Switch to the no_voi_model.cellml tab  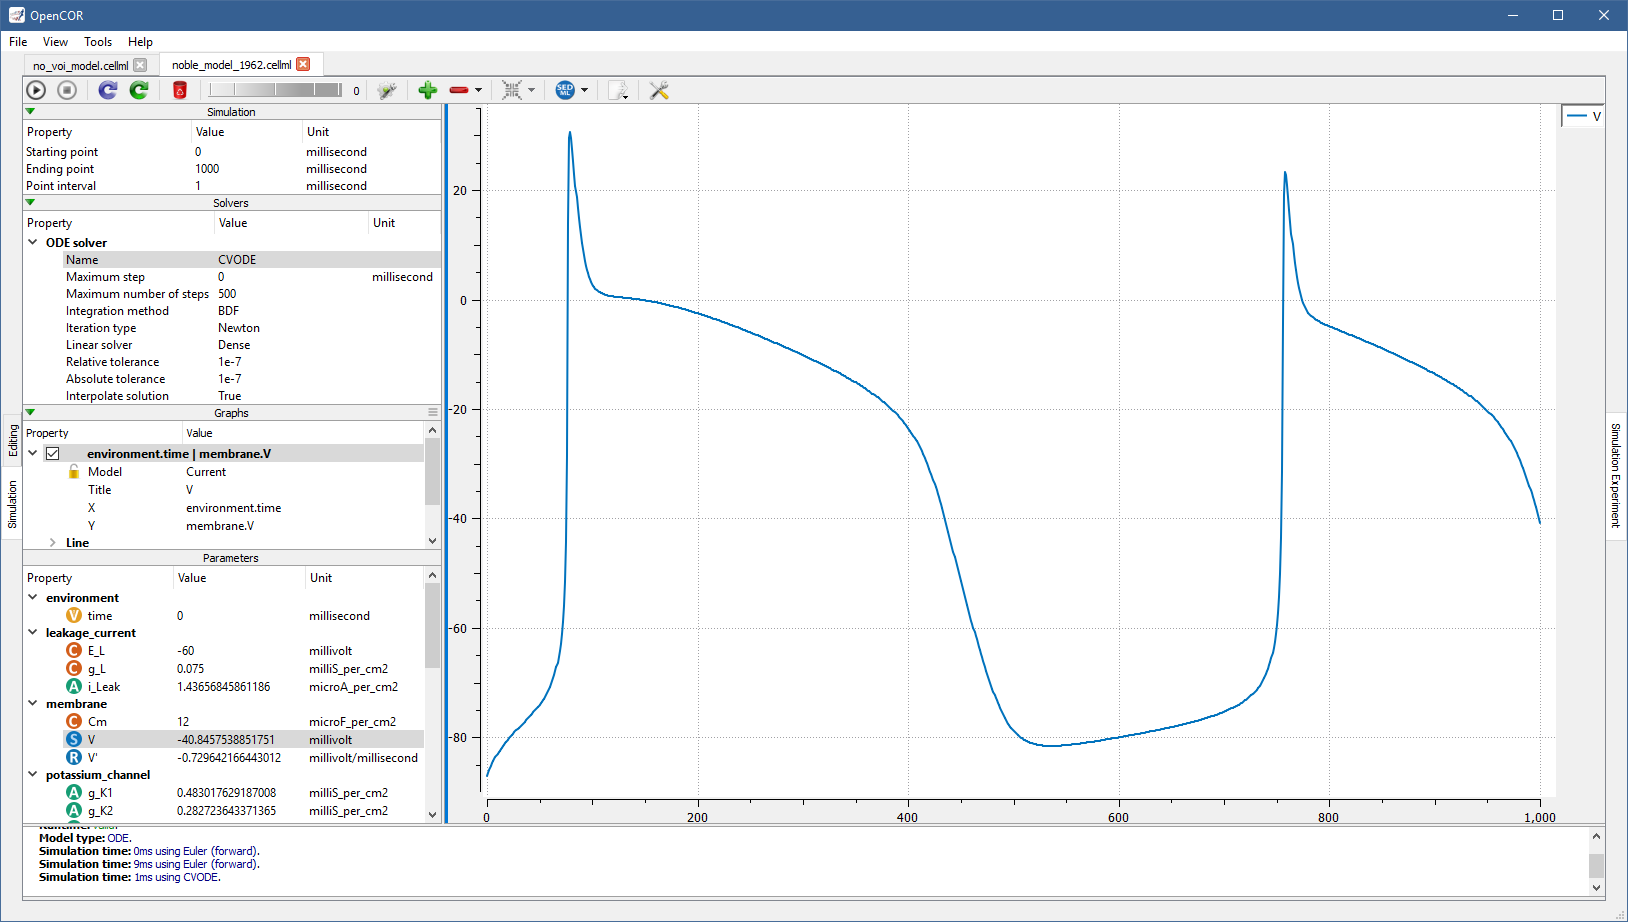coord(80,66)
